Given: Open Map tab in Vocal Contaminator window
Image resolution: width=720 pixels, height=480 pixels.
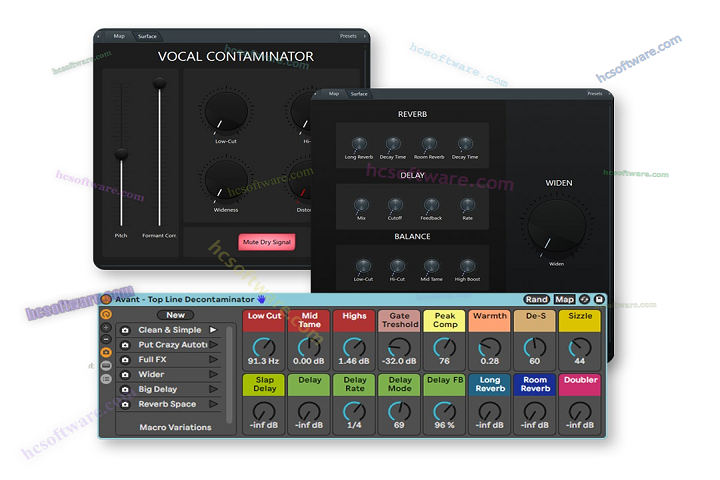Looking at the screenshot, I should pos(119,36).
